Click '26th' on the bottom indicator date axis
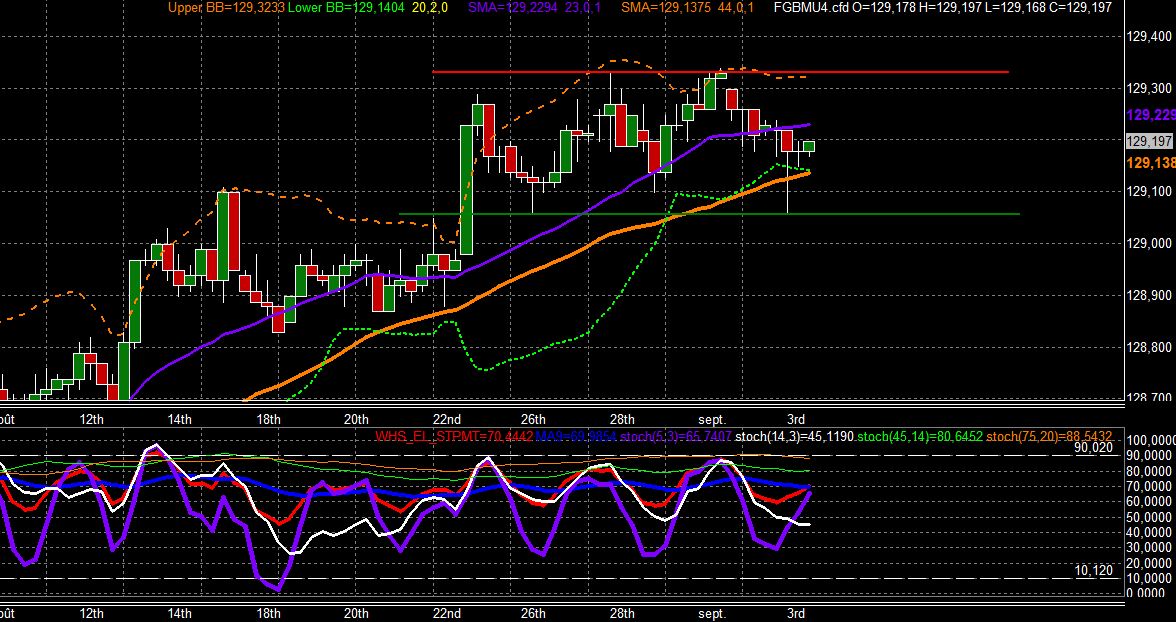 pyautogui.click(x=532, y=614)
